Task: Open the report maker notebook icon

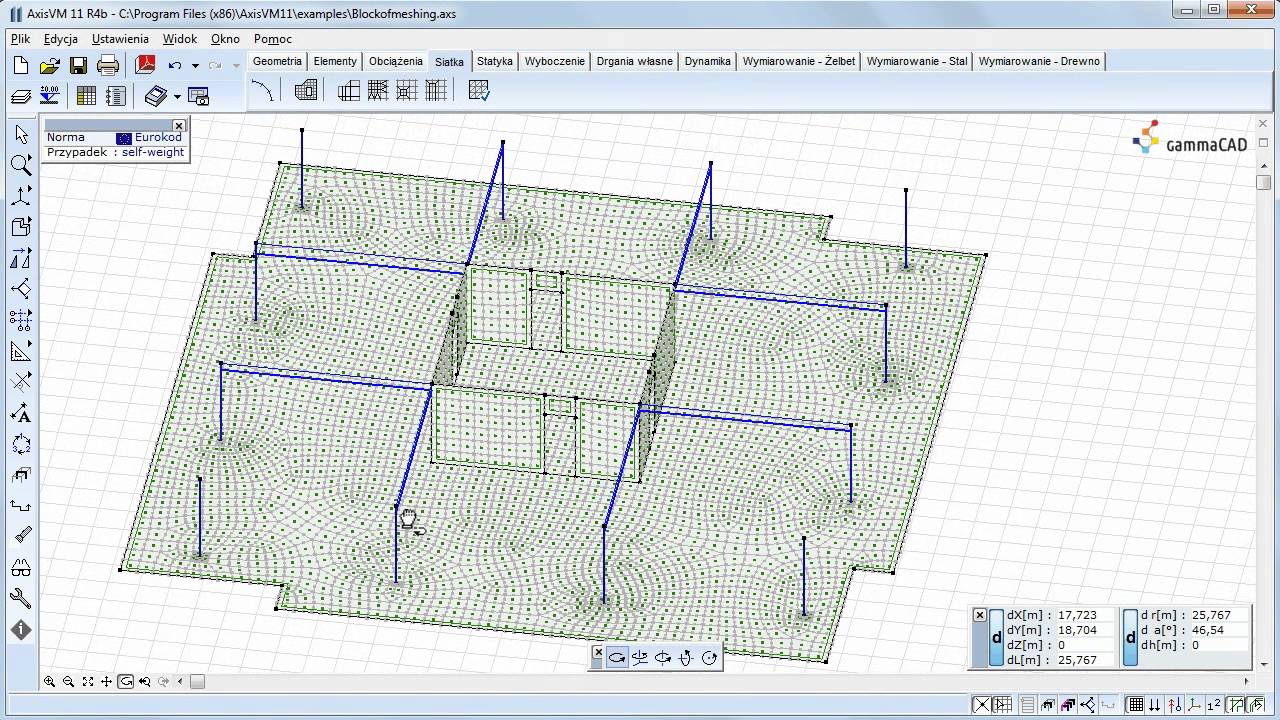Action: pyautogui.click(x=116, y=96)
